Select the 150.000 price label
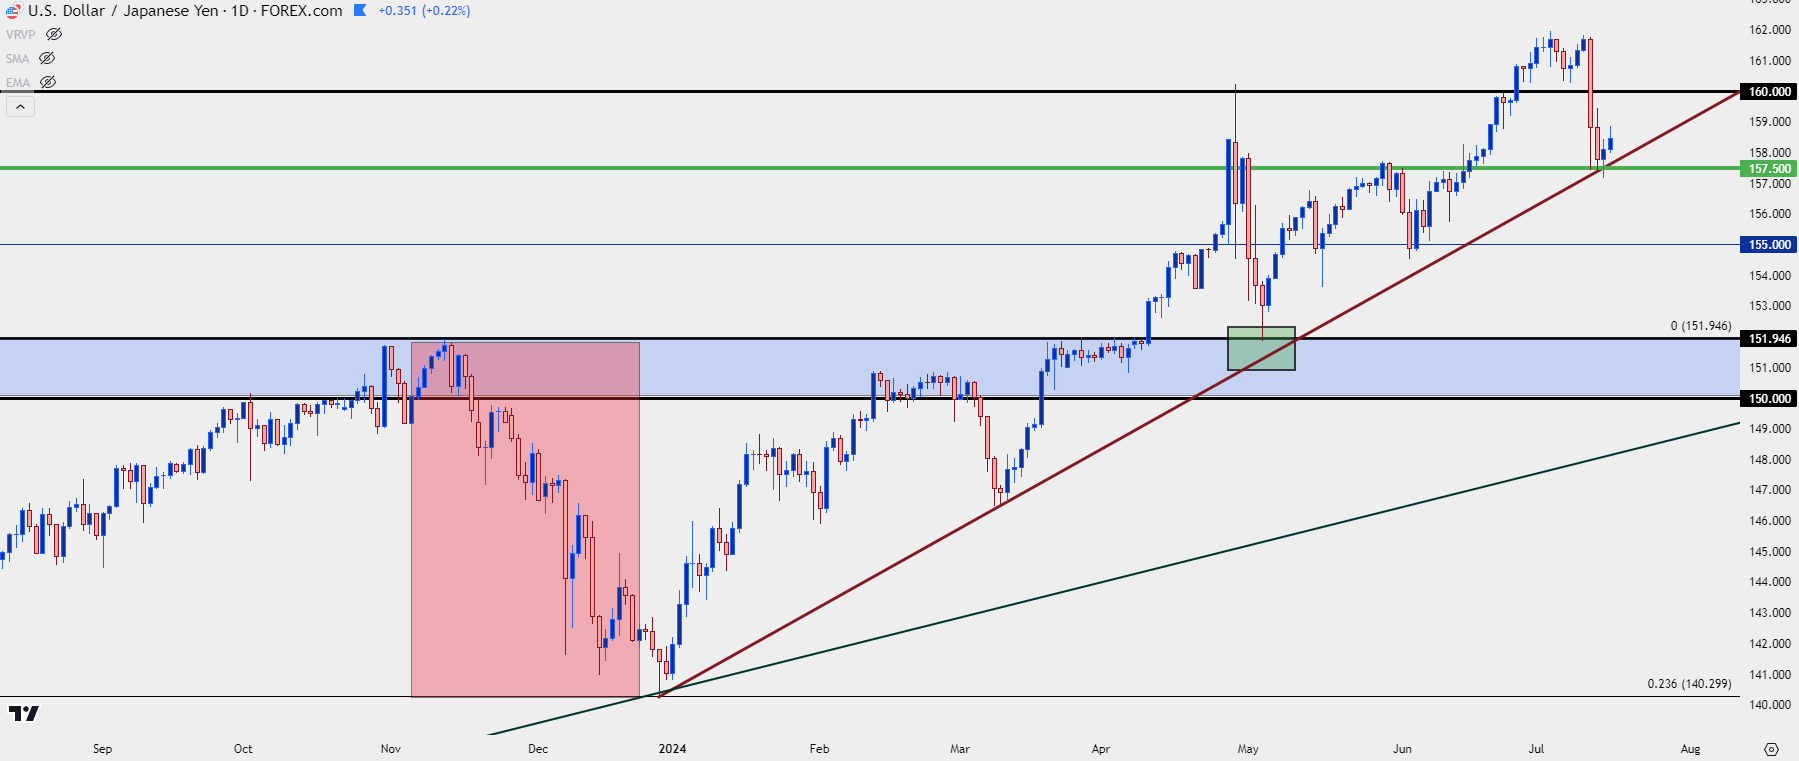This screenshot has width=1799, height=761. [1769, 398]
